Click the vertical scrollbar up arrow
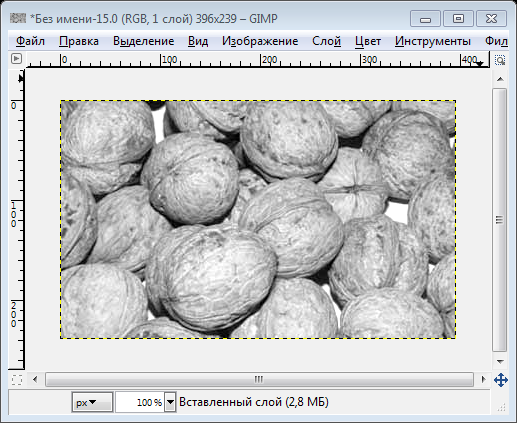Image resolution: width=517 pixels, height=423 pixels. click(x=500, y=79)
